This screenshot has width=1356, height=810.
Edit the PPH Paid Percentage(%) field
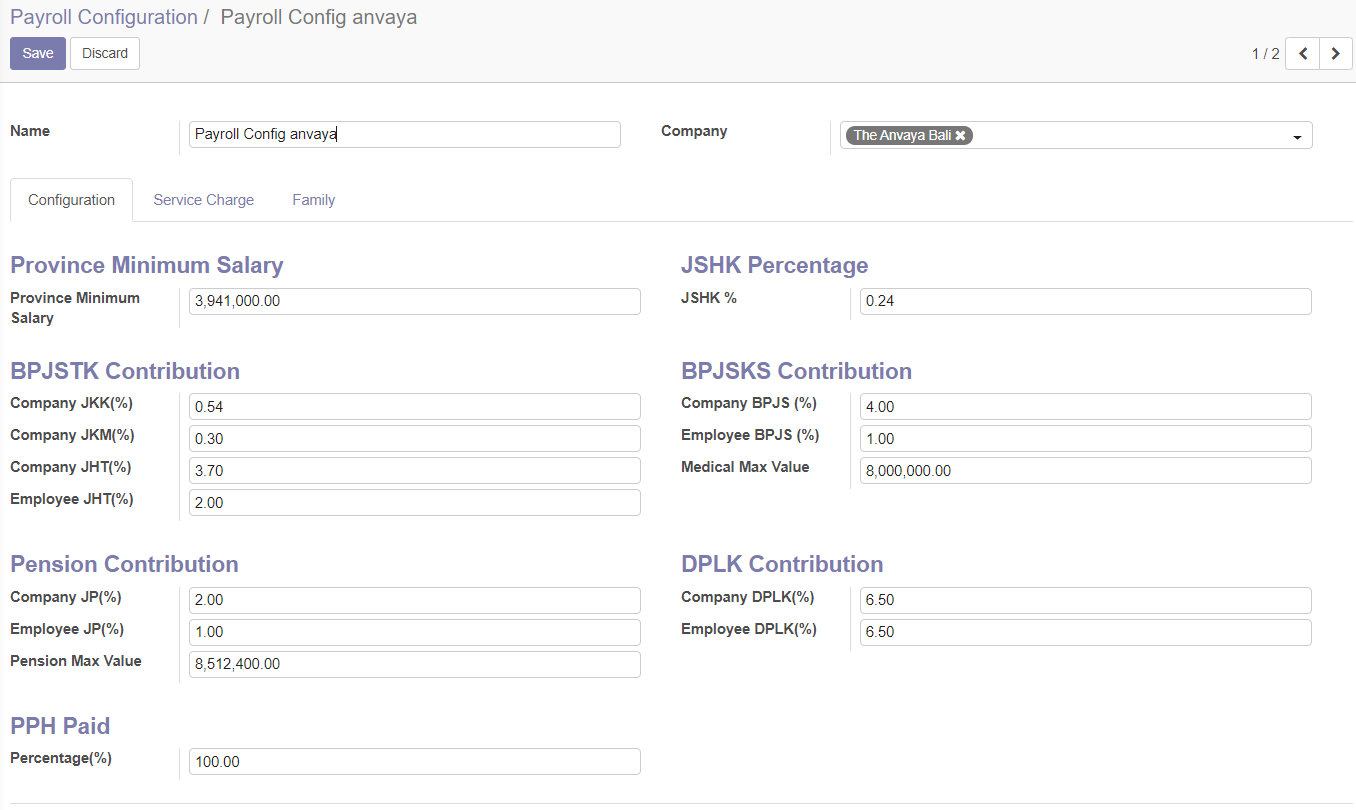click(x=415, y=762)
